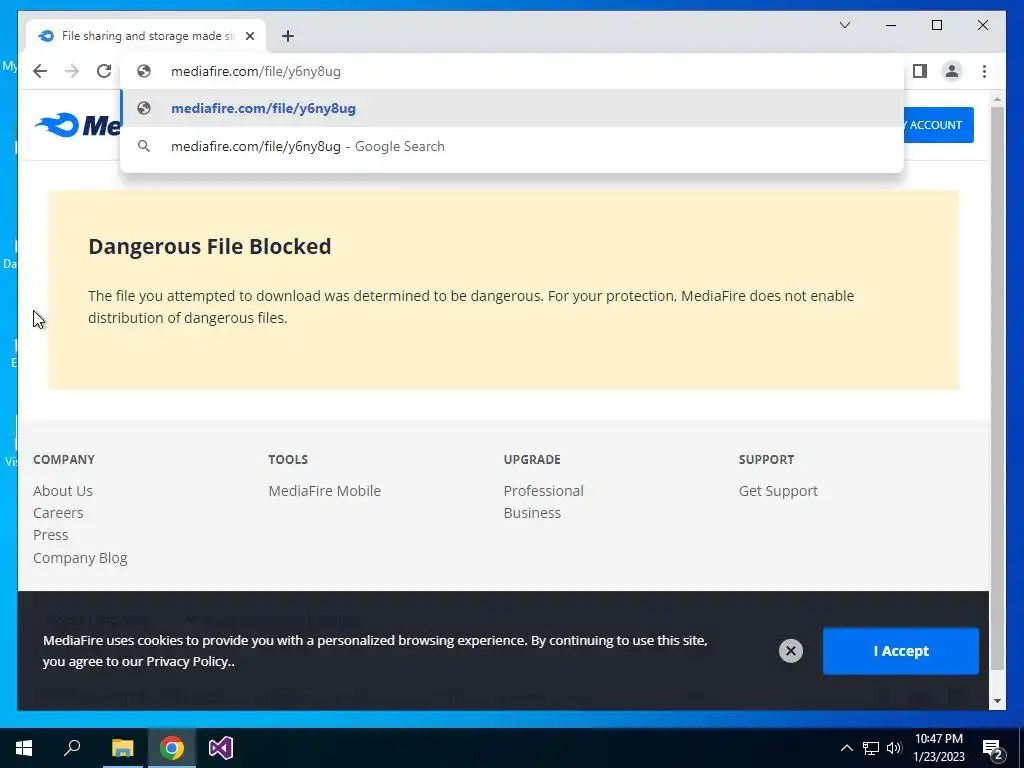Click the page vertical scrollbar thumb
Screen dimensions: 1024x768
click(x=997, y=389)
